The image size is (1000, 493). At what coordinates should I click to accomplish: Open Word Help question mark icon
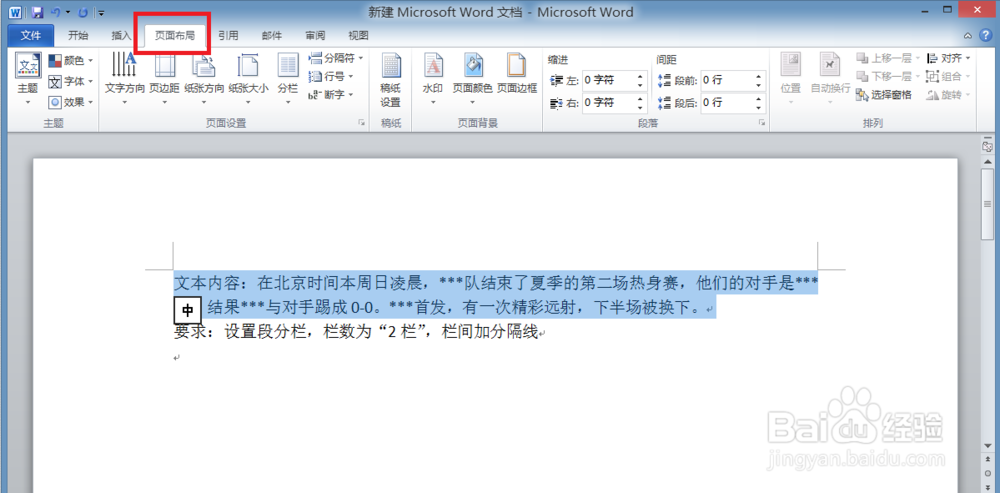(986, 36)
